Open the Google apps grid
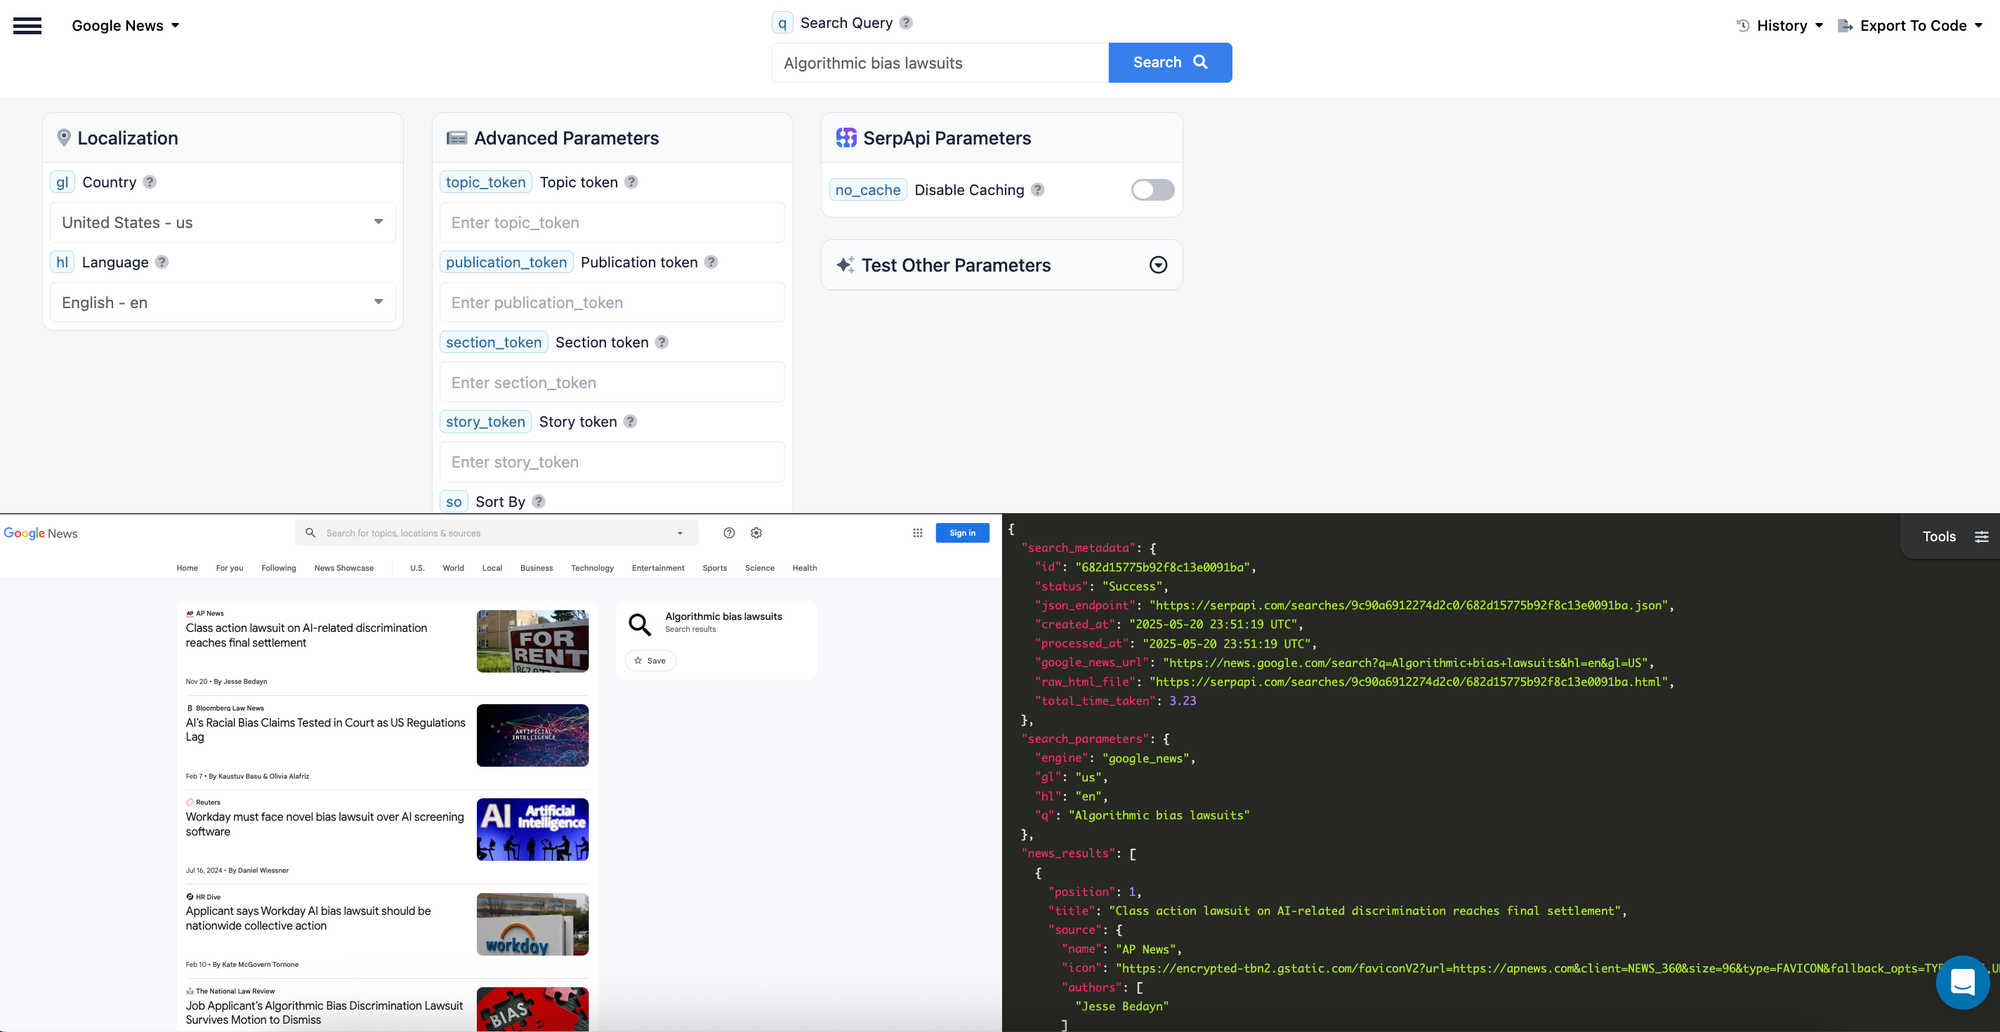 point(918,533)
